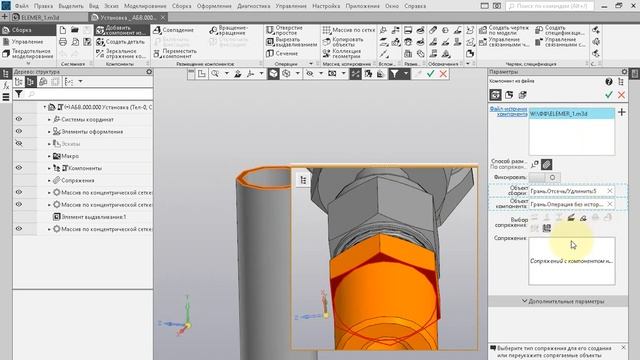Open a file via the folder icon
This screenshot has width=640, height=360.
[75, 30]
